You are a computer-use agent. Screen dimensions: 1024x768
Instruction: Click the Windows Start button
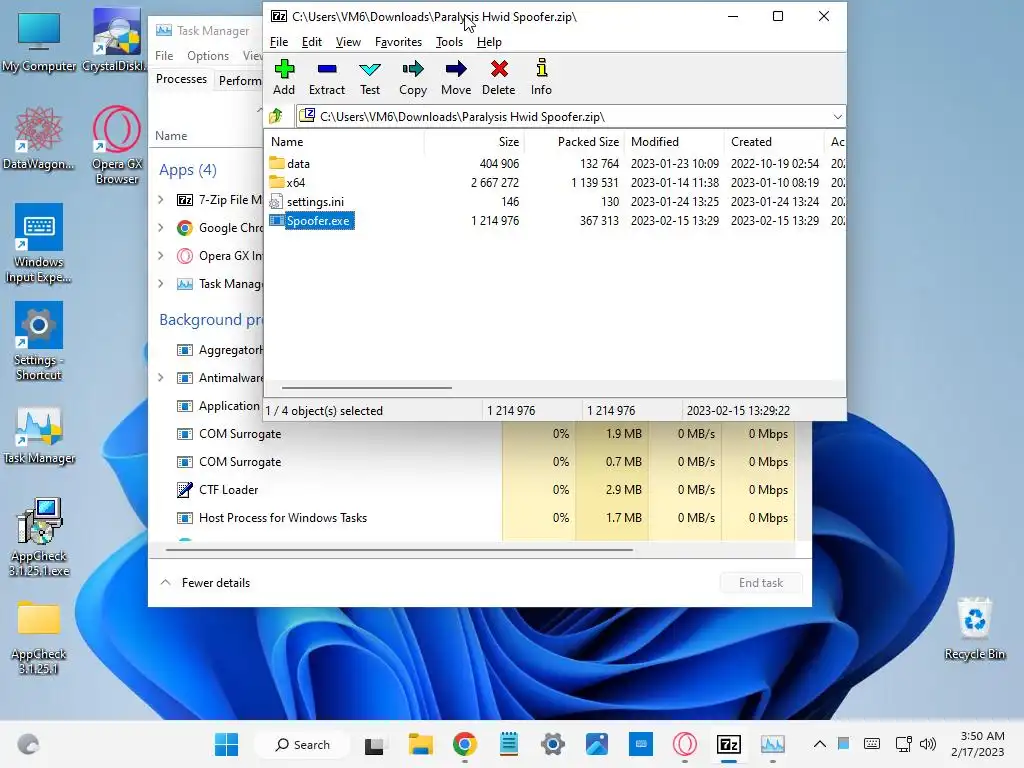pos(227,744)
